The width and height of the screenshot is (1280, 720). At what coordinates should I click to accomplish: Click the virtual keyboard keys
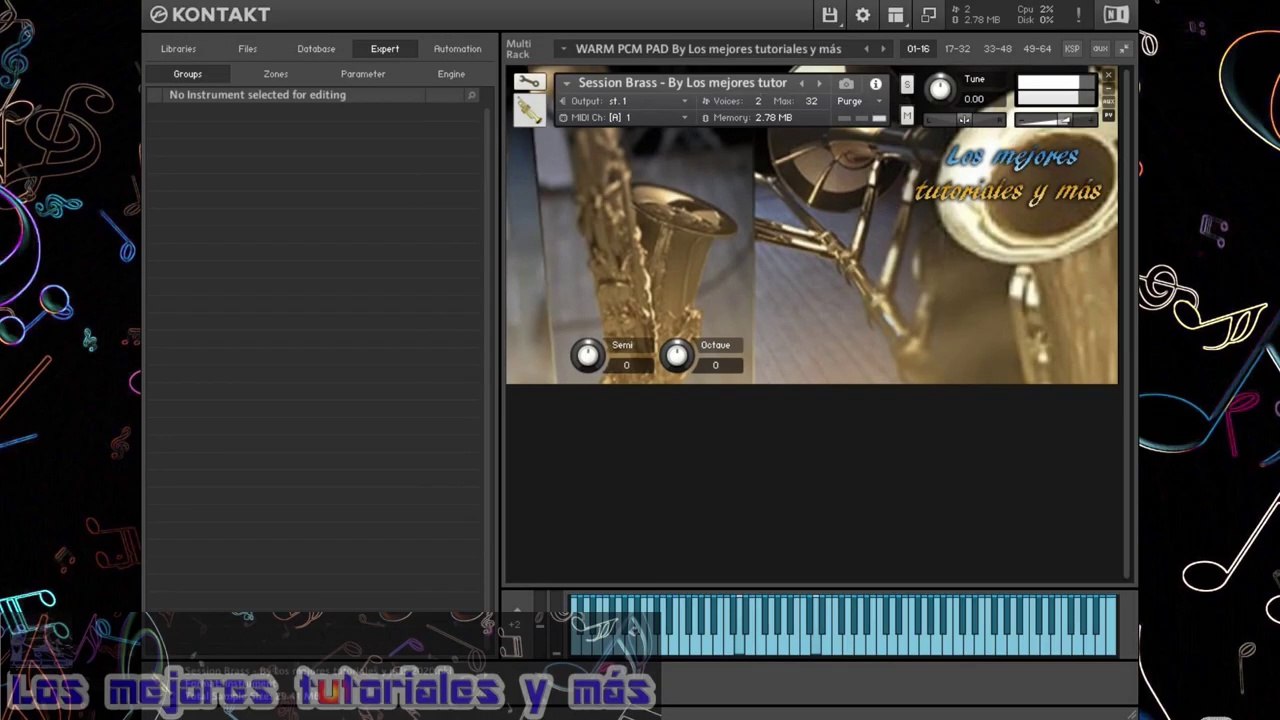pyautogui.click(x=843, y=625)
